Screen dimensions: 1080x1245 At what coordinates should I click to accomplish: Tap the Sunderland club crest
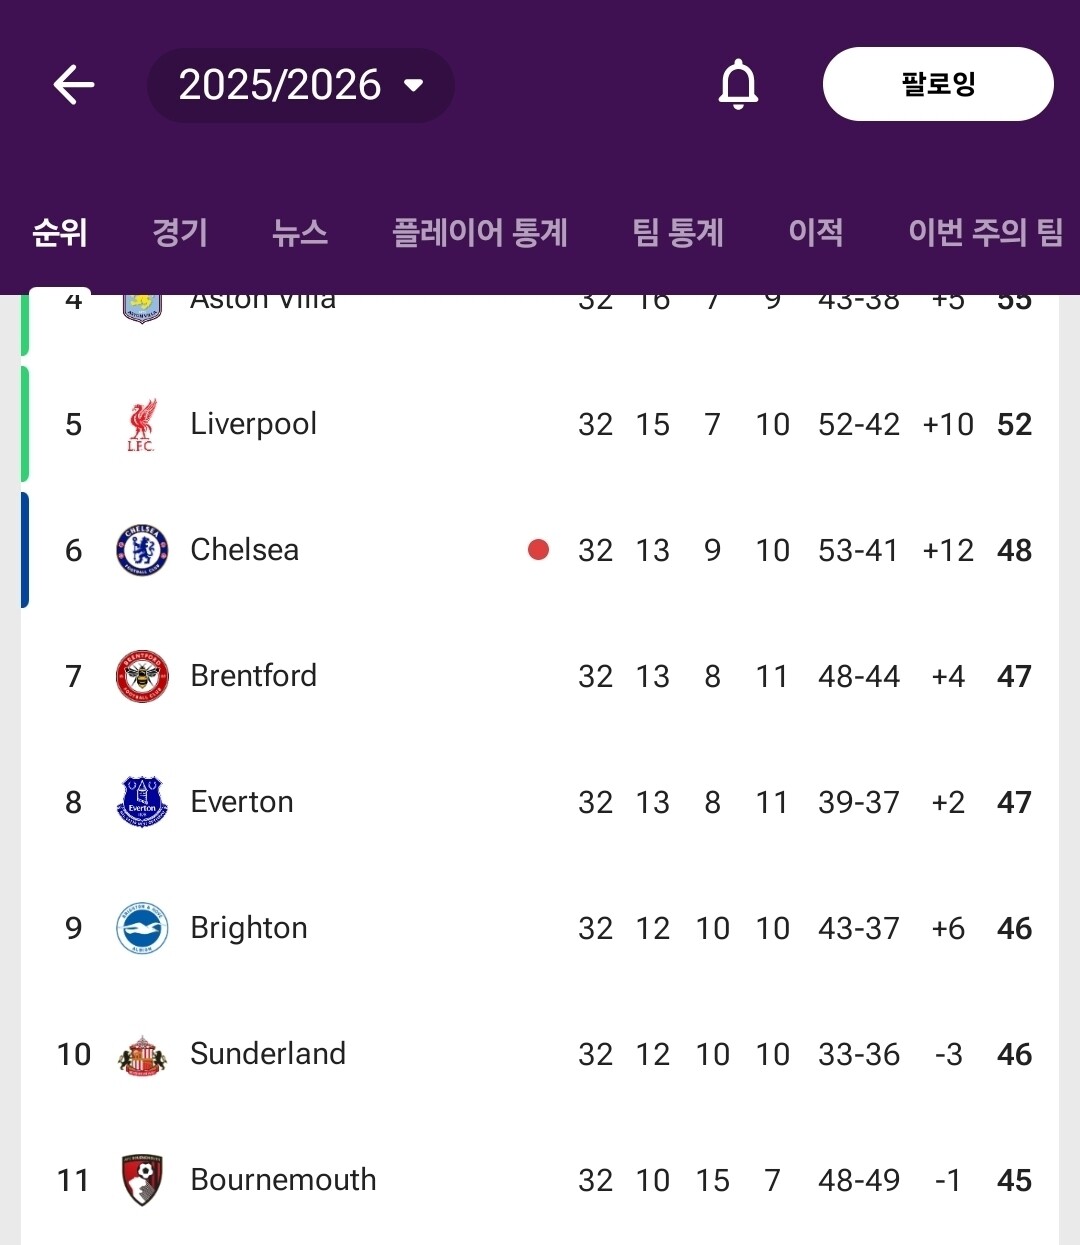(x=142, y=1054)
